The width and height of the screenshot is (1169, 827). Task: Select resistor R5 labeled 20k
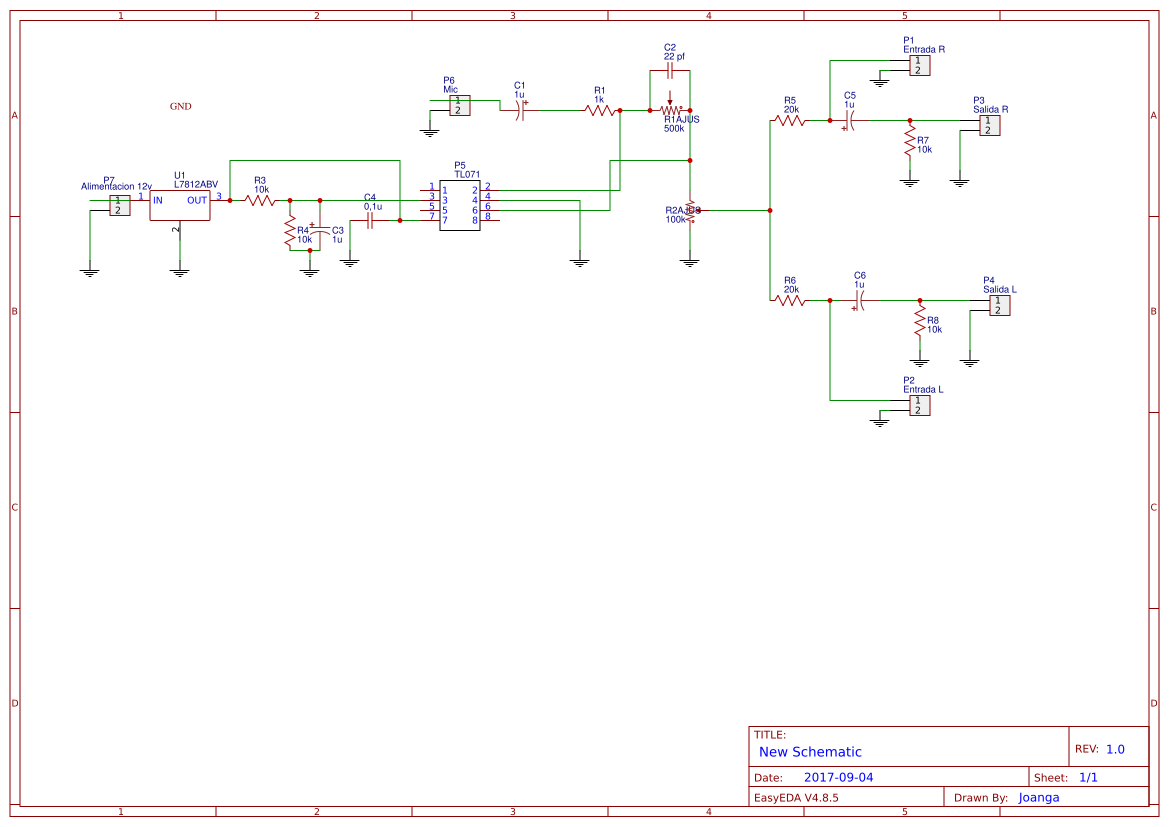click(x=789, y=118)
